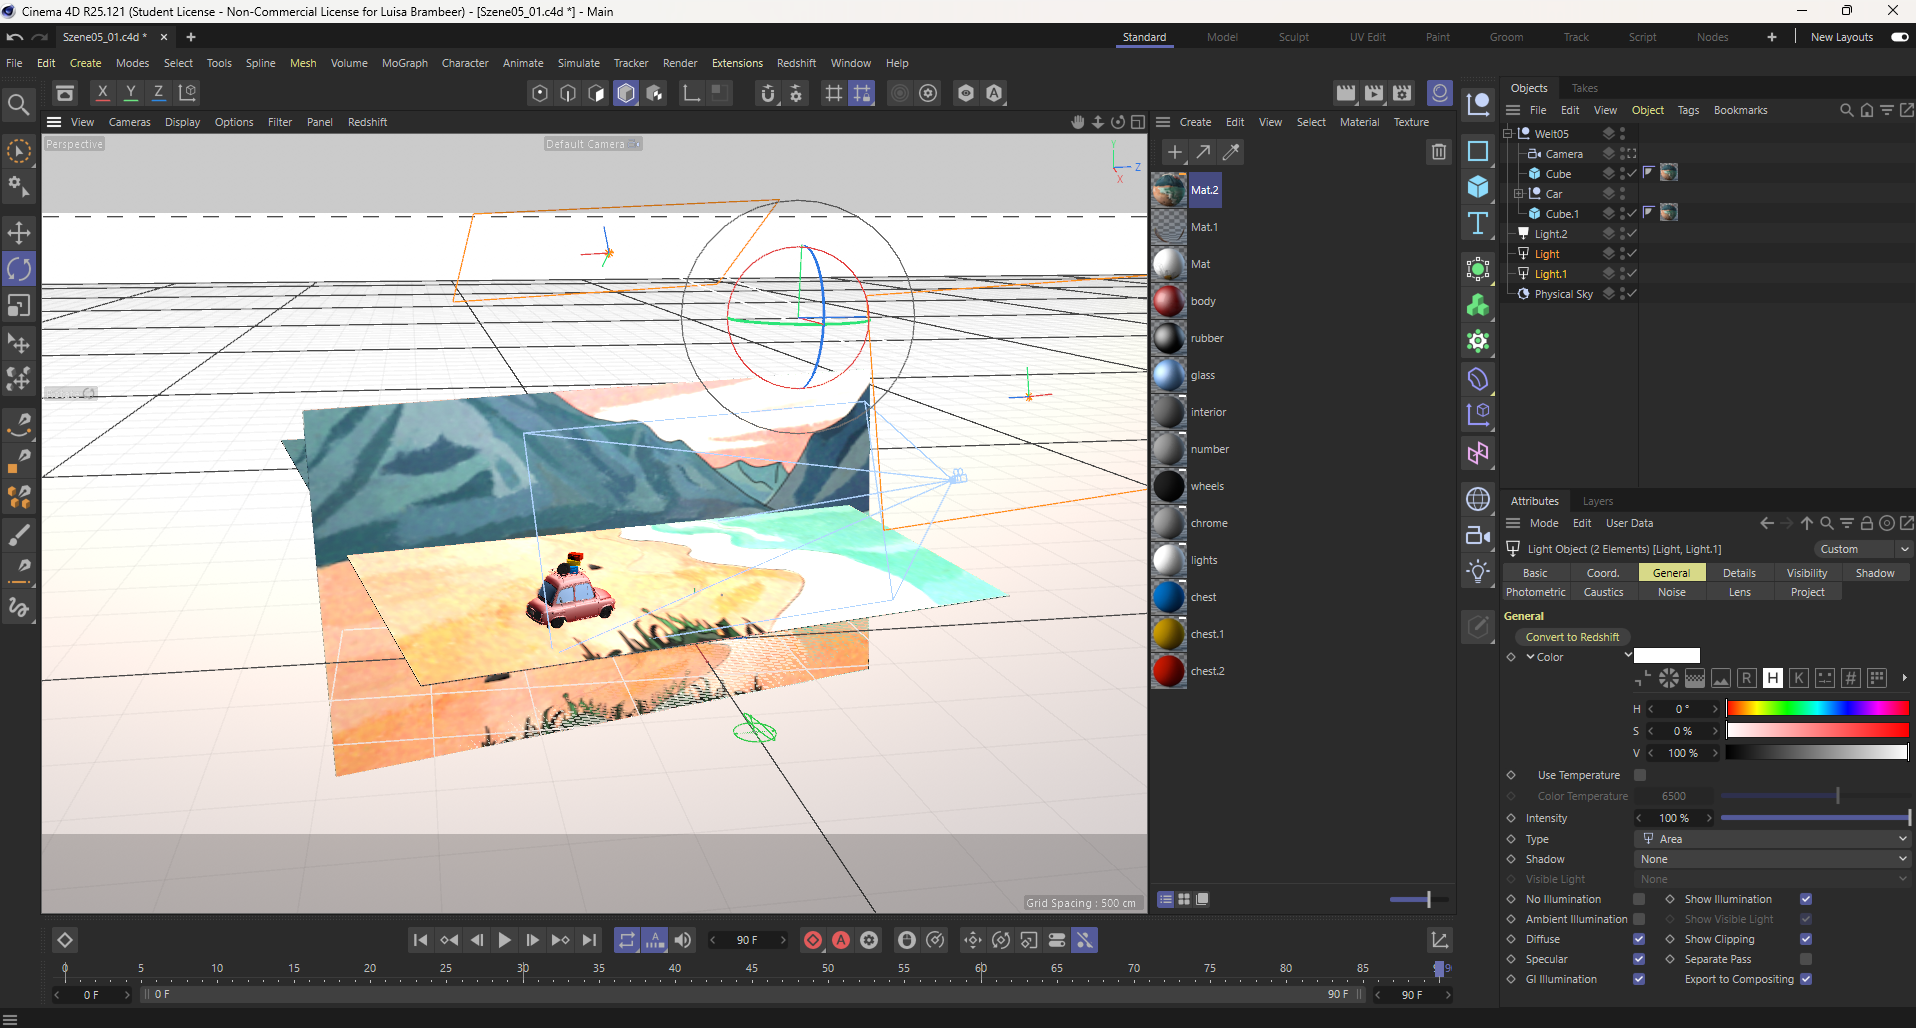Select Physical Sky object
The height and width of the screenshot is (1028, 1916).
(x=1564, y=294)
